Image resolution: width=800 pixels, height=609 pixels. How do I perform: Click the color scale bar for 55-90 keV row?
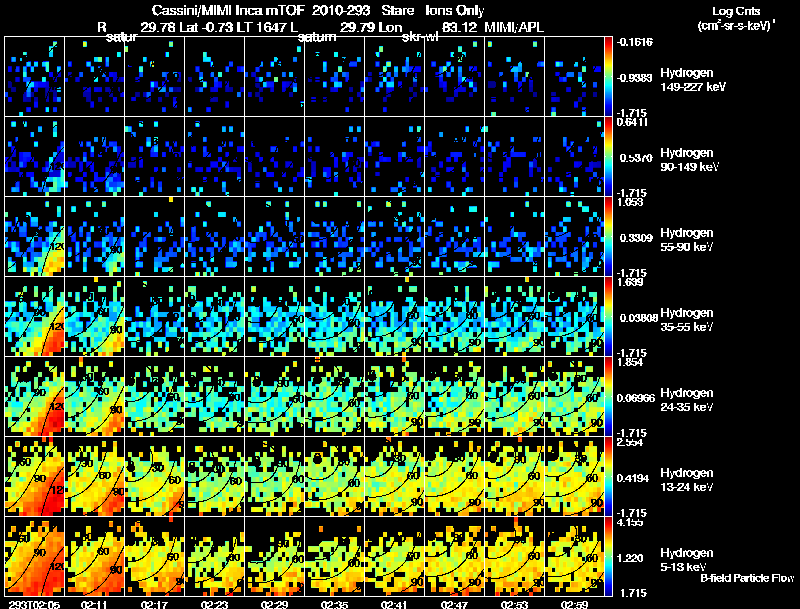tap(608, 236)
